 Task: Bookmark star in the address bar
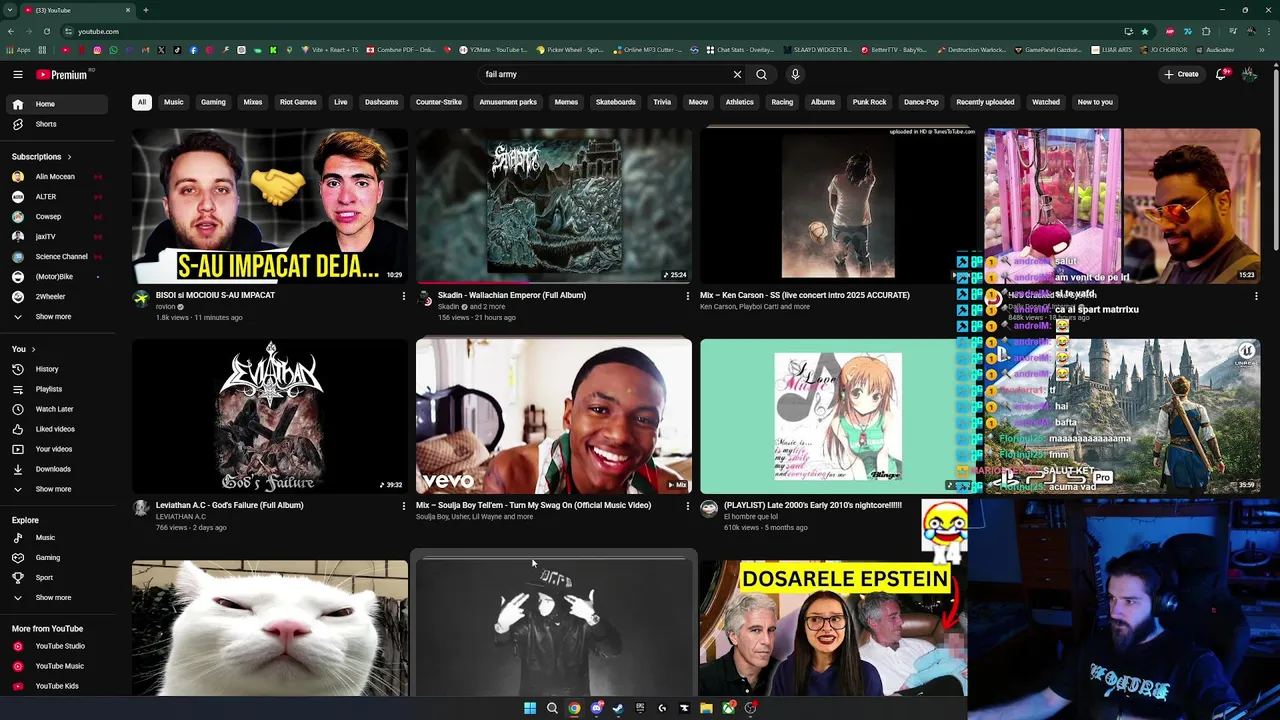(1145, 31)
